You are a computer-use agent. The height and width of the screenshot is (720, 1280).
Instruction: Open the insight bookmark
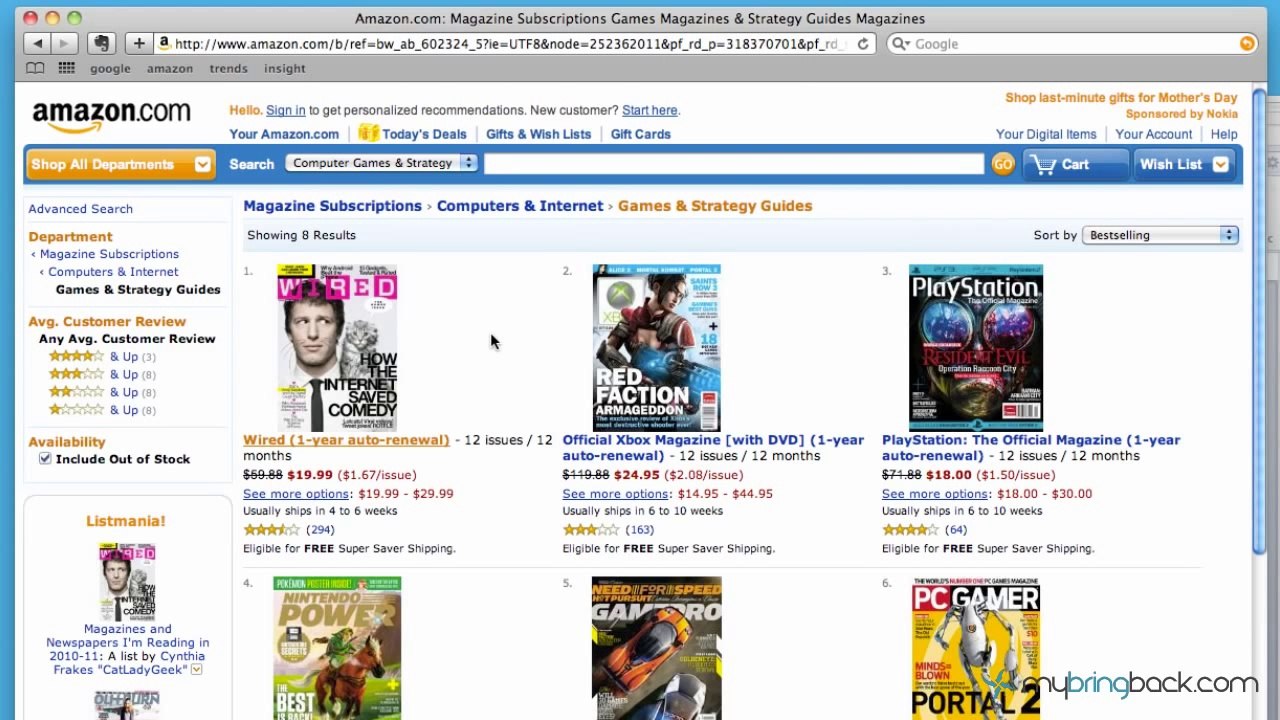285,69
